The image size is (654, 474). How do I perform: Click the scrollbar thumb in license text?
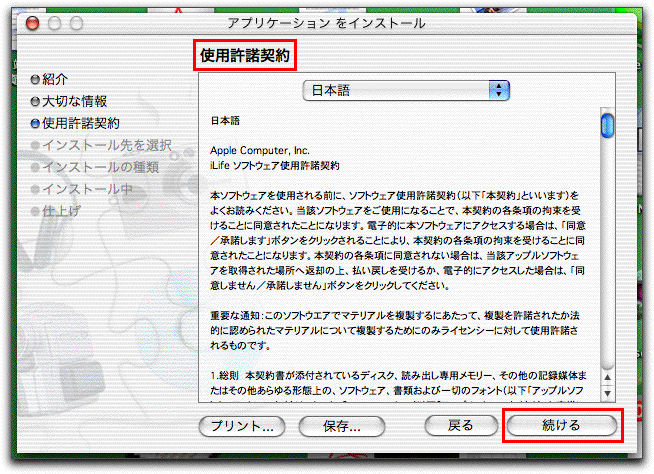607,125
